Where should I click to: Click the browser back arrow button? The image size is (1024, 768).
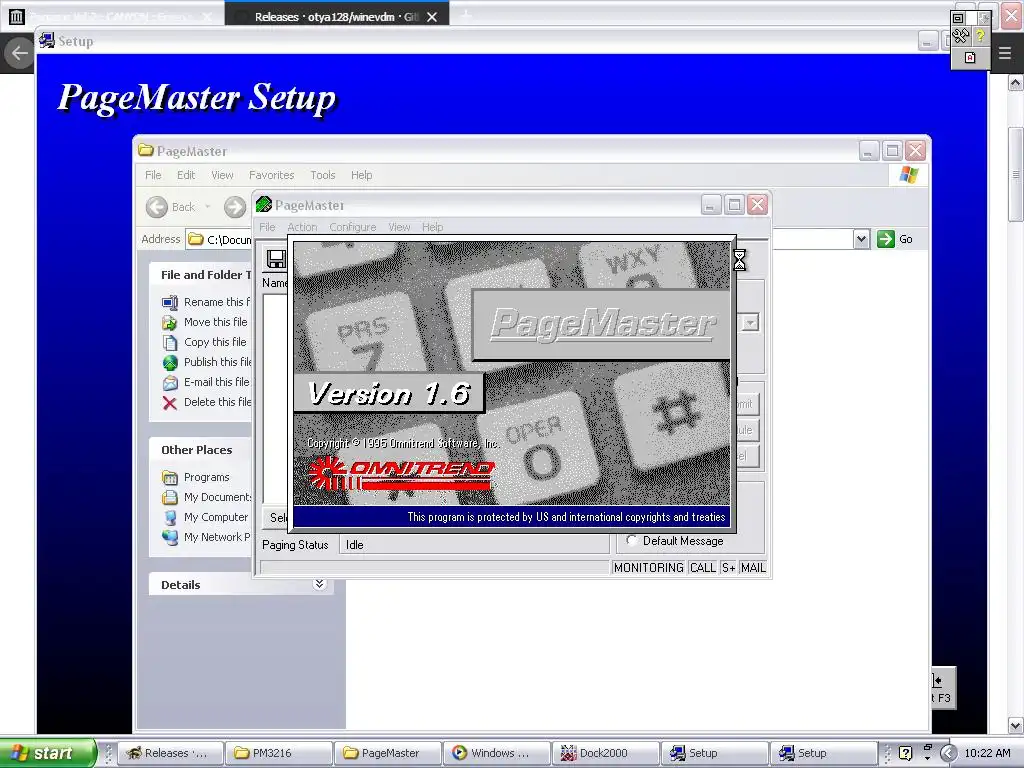point(19,54)
